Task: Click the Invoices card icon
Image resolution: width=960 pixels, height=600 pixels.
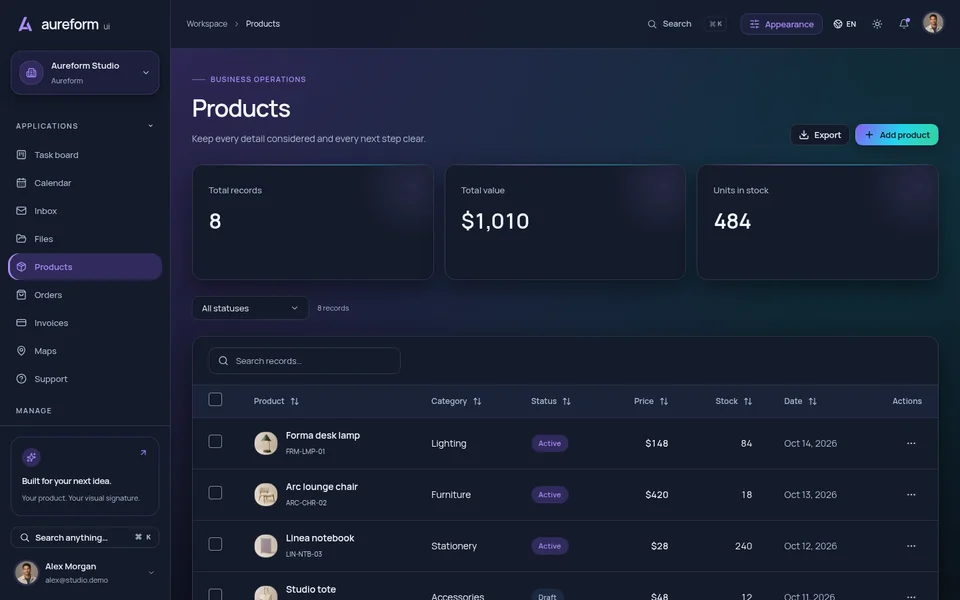Action: (21, 323)
